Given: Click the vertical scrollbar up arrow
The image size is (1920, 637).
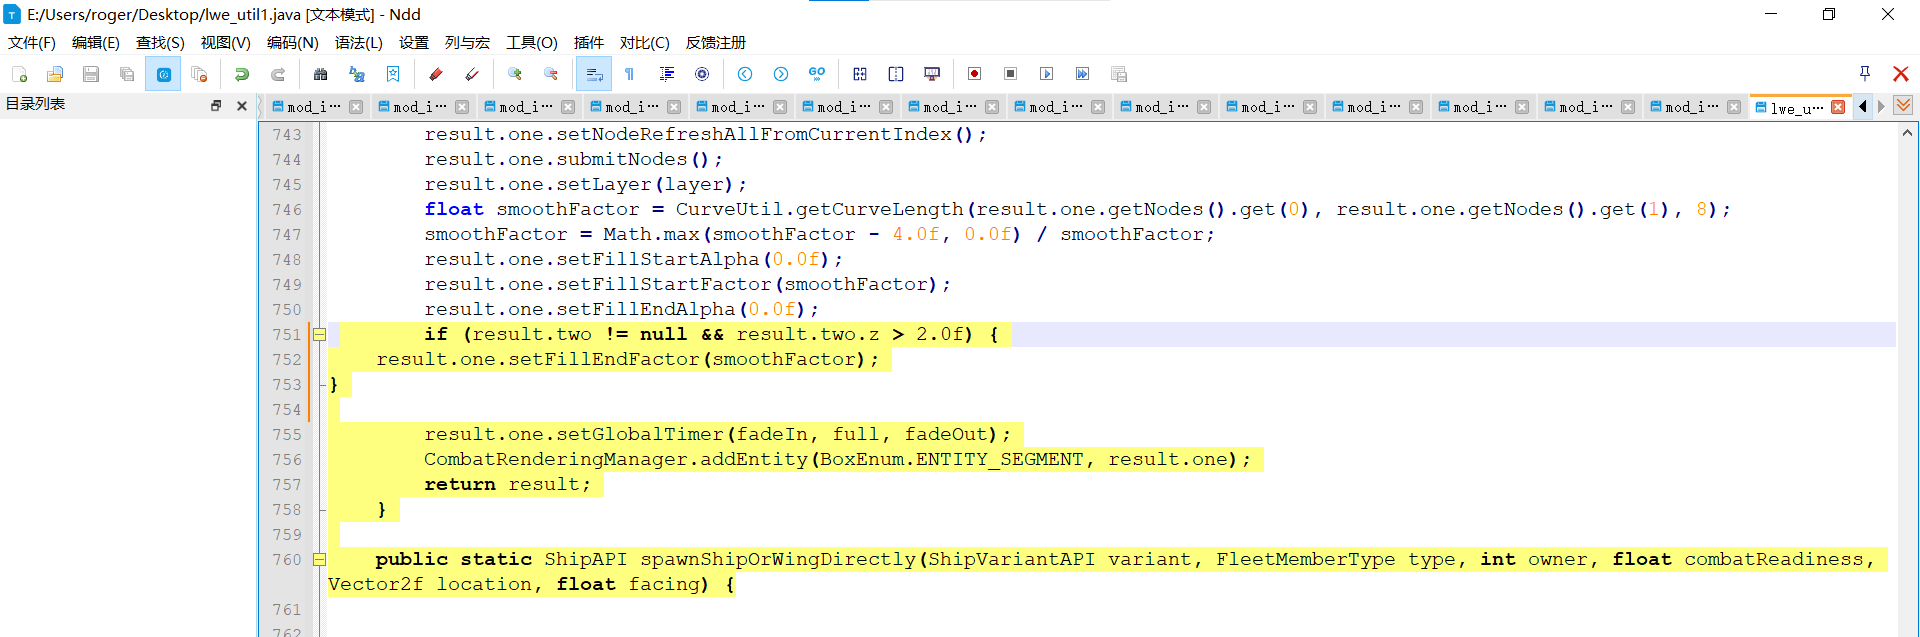Looking at the screenshot, I should (1908, 133).
